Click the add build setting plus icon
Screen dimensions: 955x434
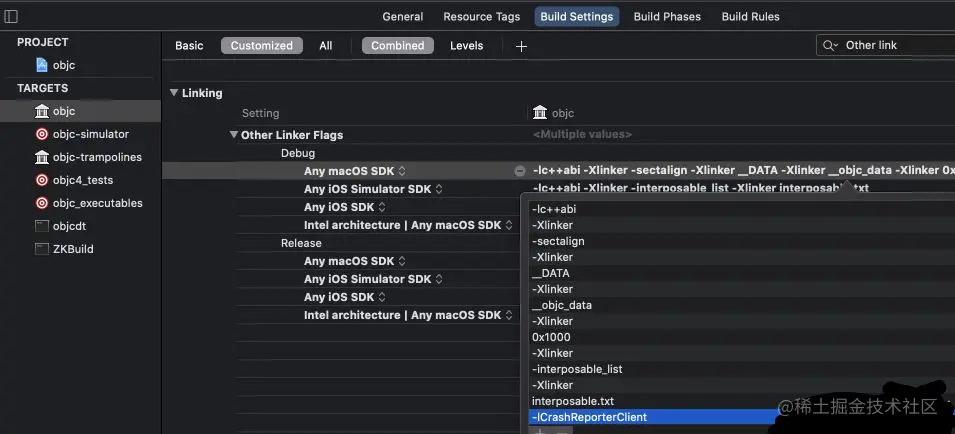521,46
